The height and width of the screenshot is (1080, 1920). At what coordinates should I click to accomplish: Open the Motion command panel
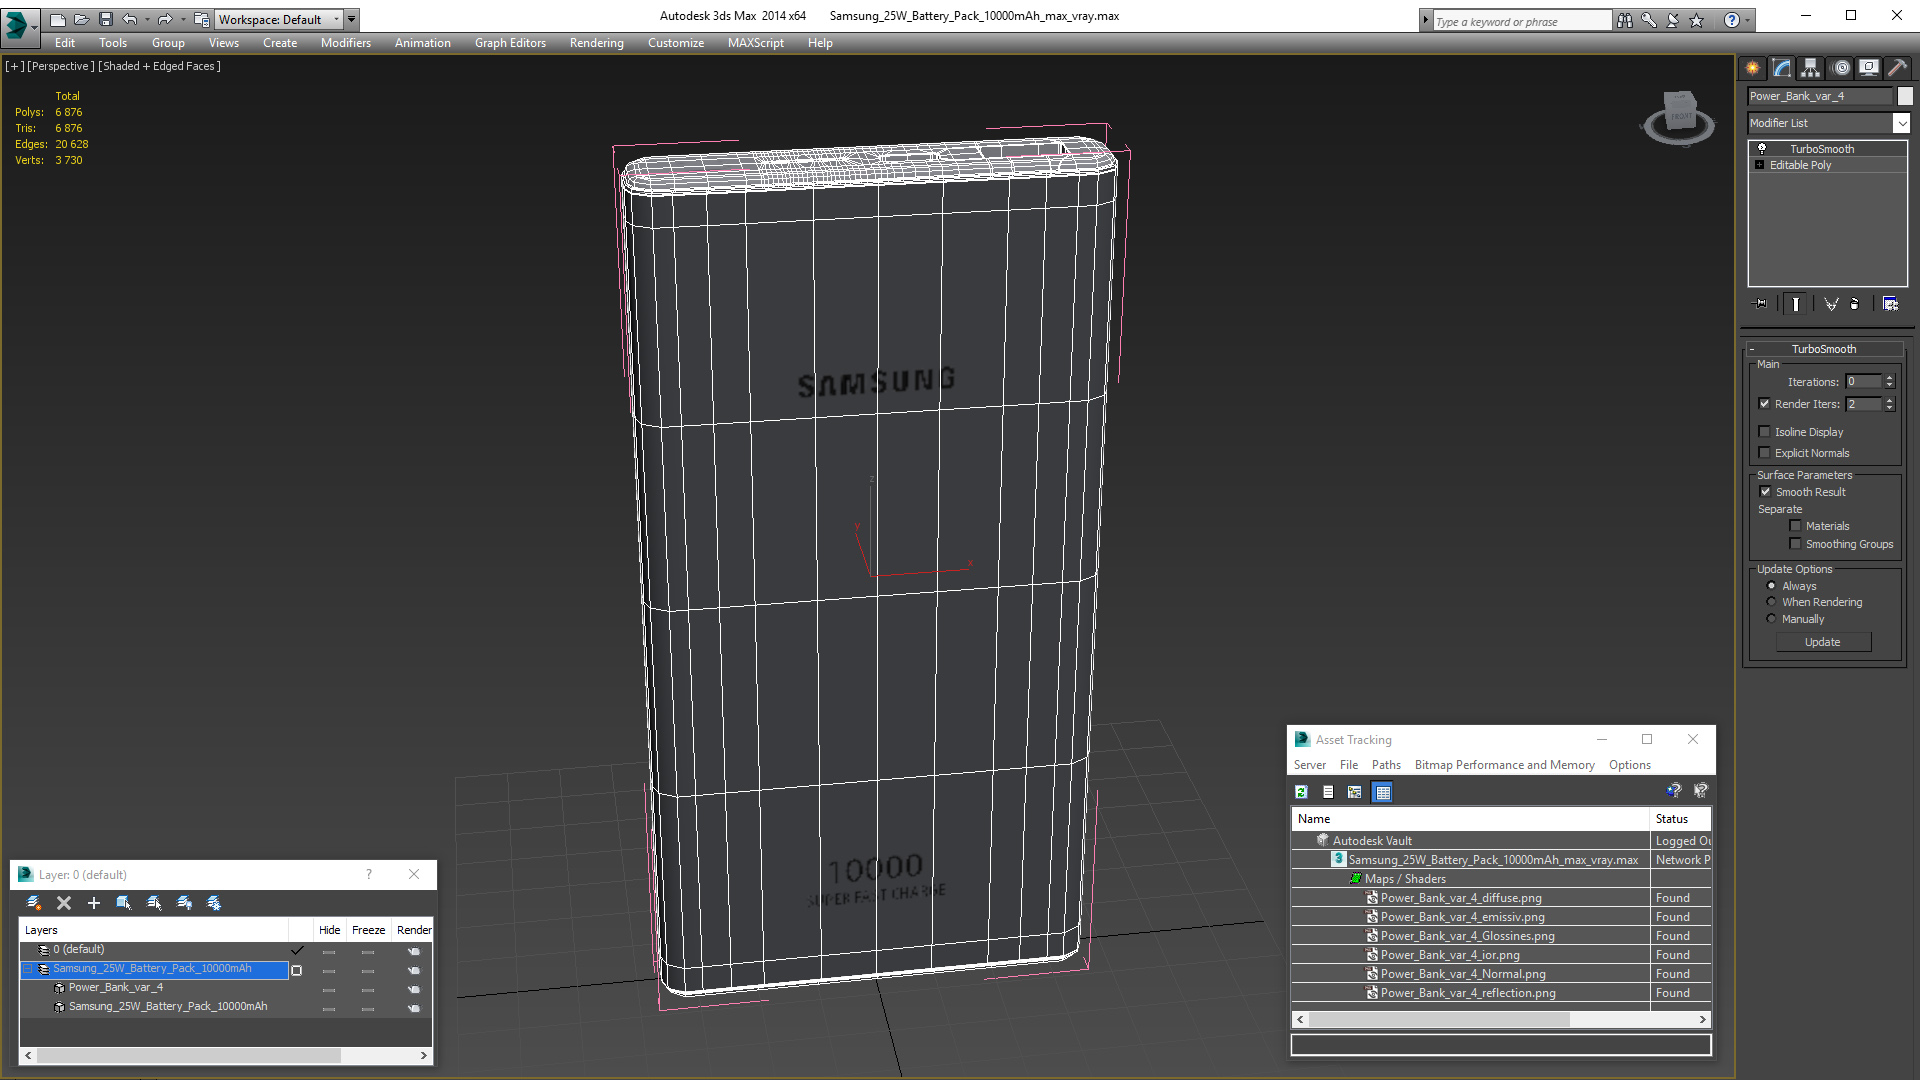1841,68
